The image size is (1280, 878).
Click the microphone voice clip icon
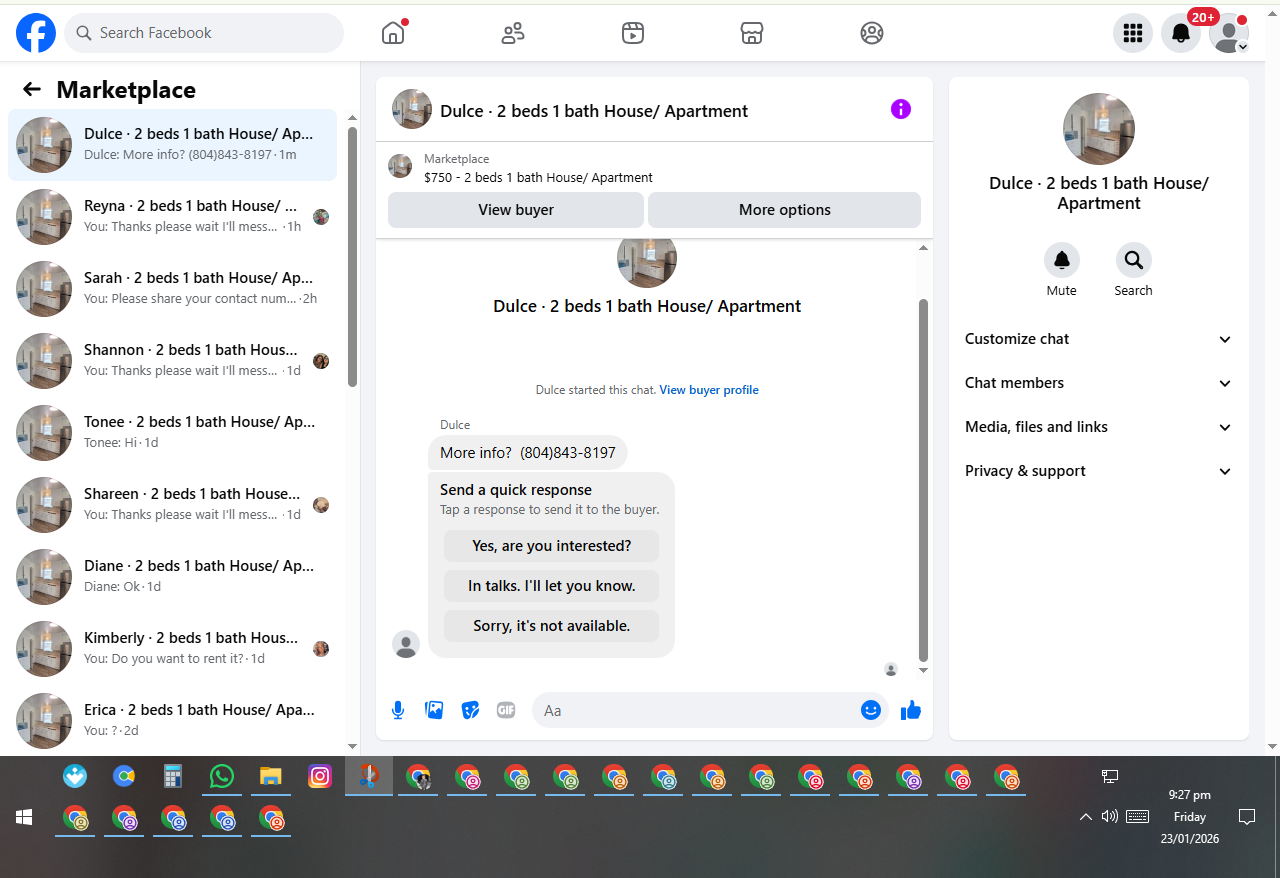coord(398,710)
